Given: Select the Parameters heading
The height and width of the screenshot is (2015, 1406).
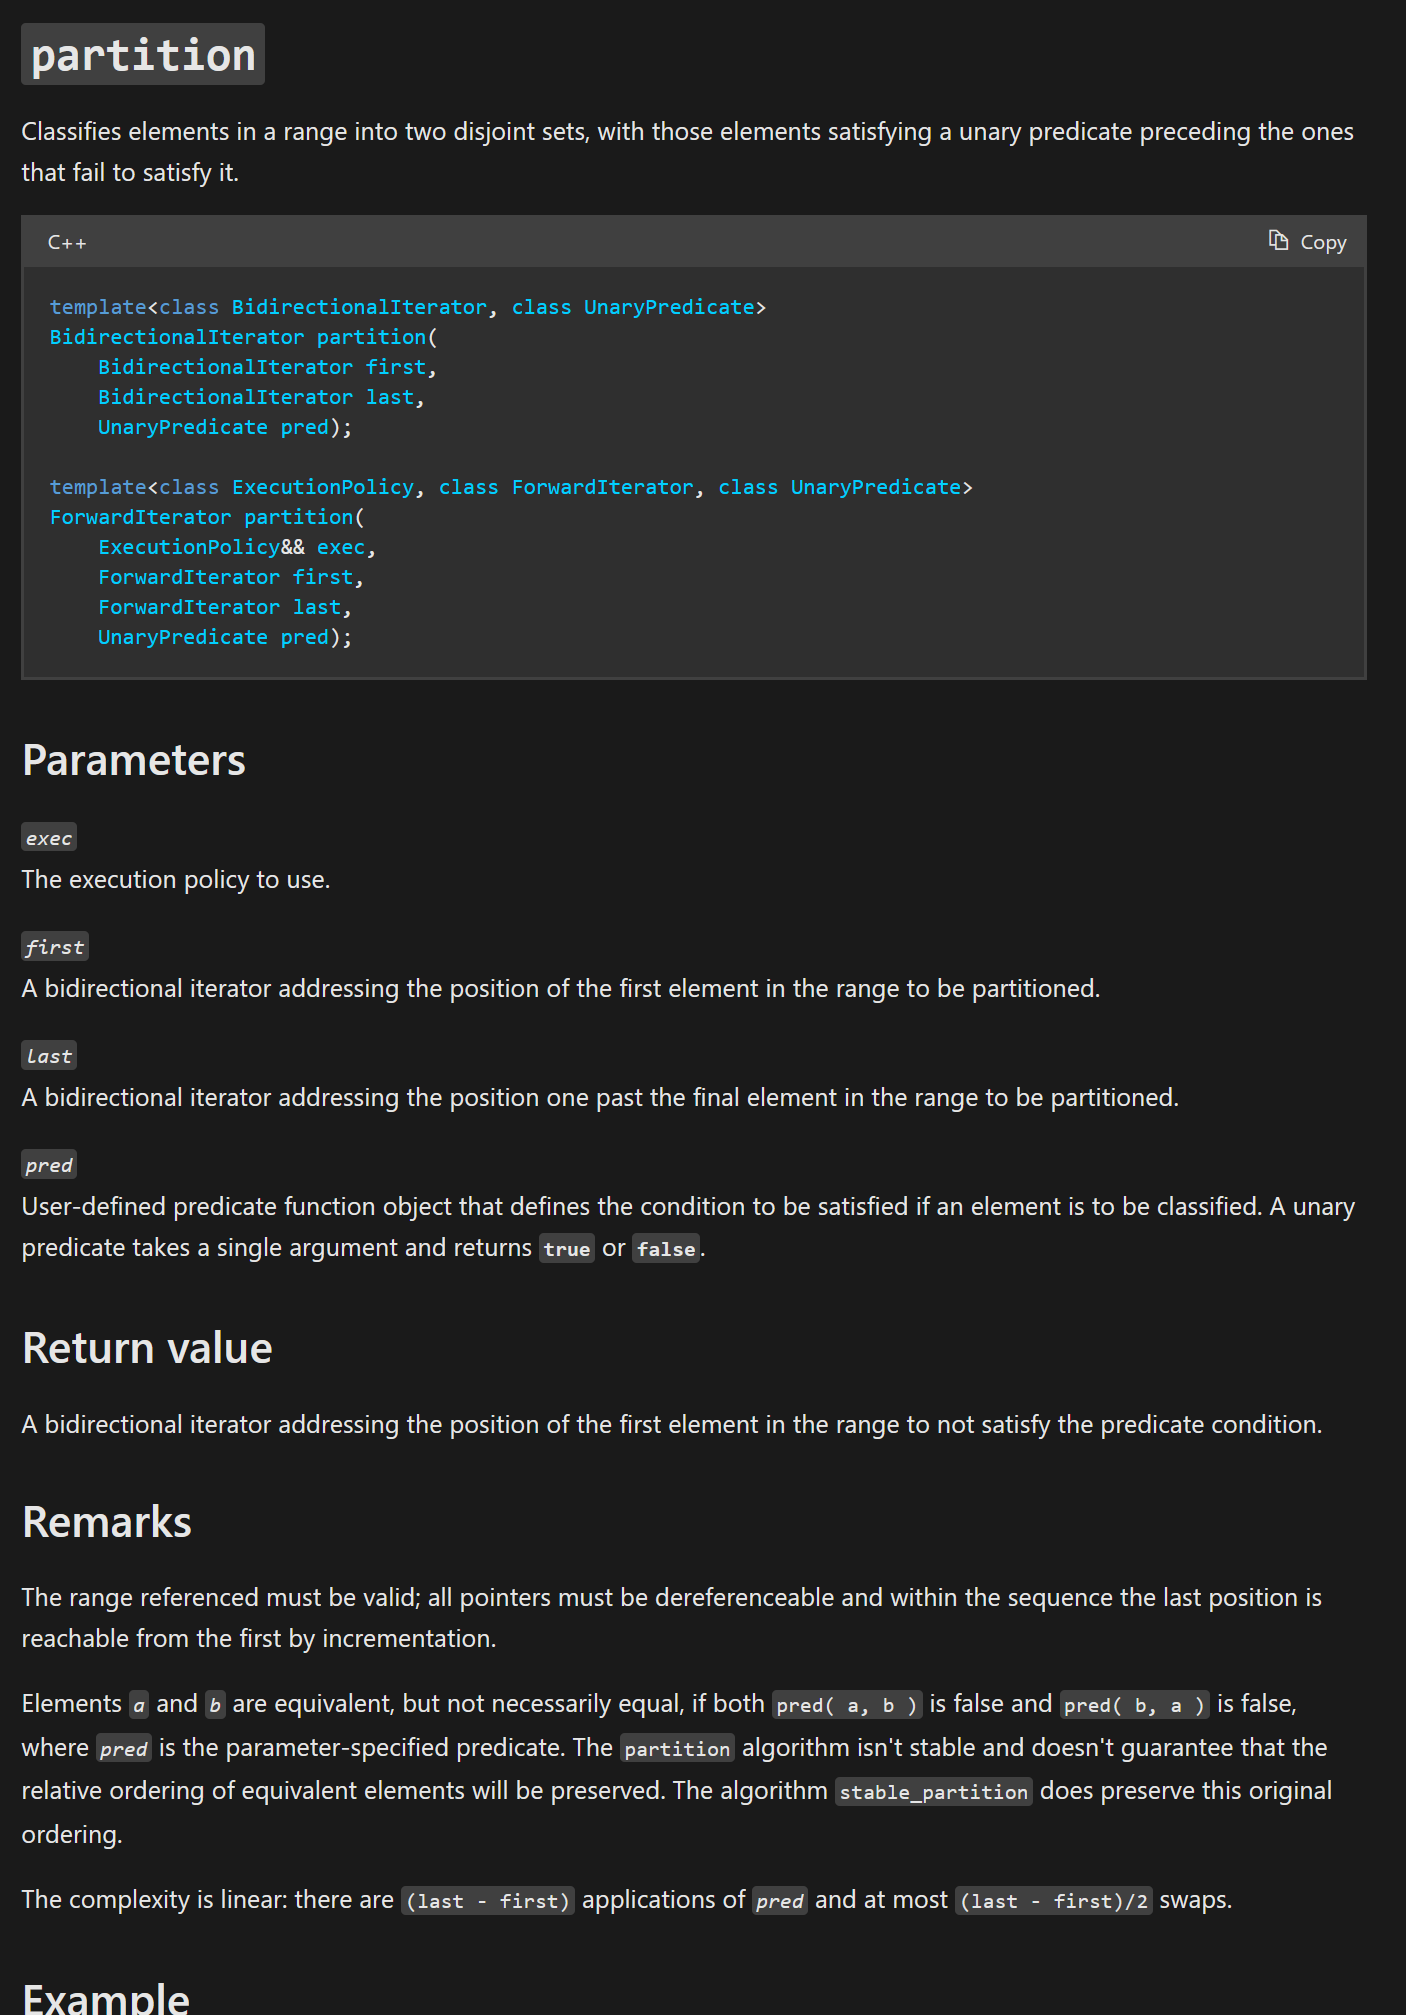Looking at the screenshot, I should click(133, 760).
